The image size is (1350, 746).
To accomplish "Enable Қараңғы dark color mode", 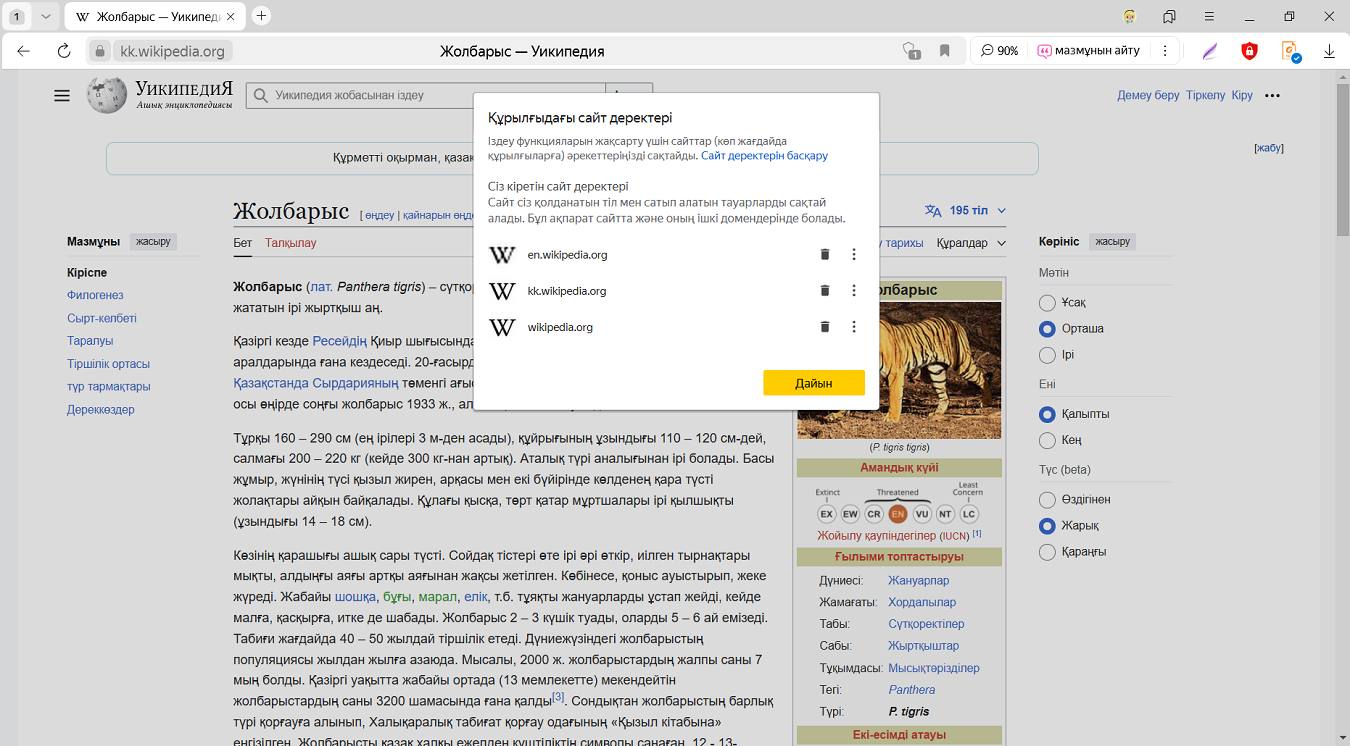I will pos(1047,552).
